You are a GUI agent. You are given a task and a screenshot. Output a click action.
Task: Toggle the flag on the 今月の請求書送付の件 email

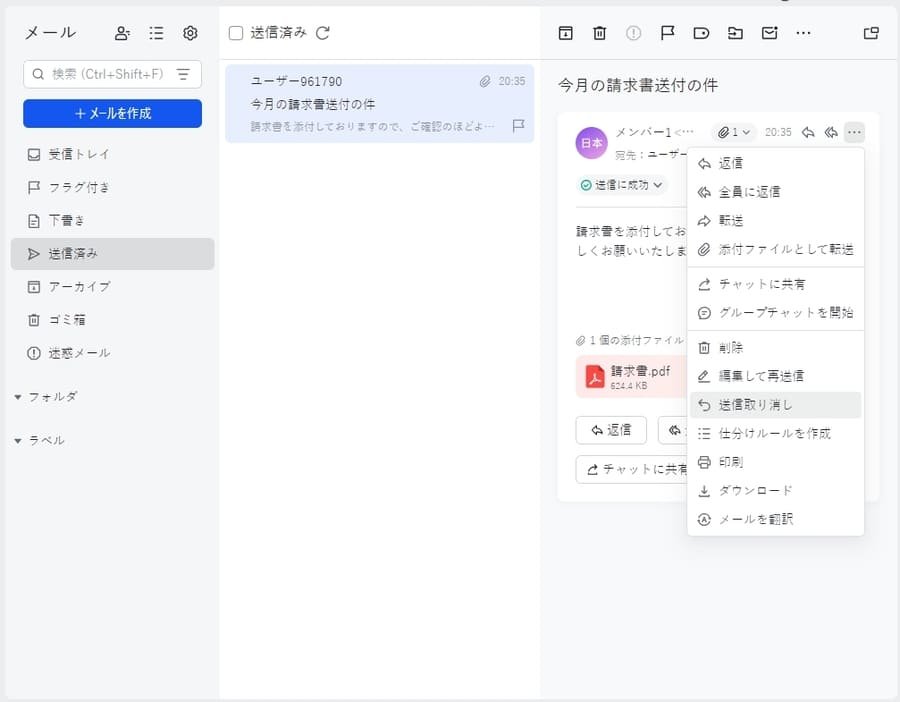[518, 126]
